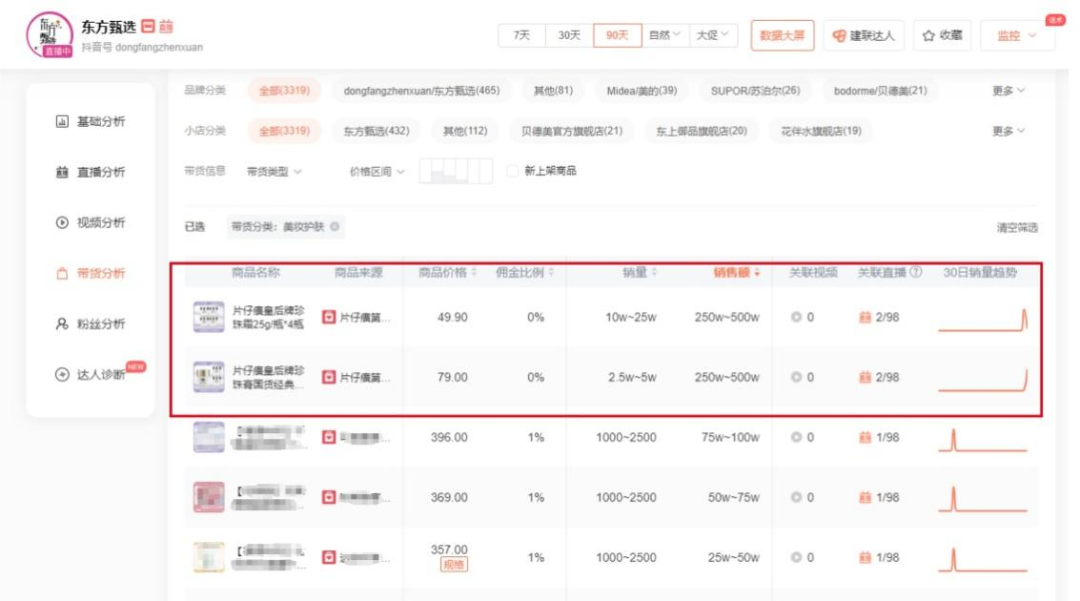Image resolution: width=1080 pixels, height=601 pixels.
Task: Filter brand by bodorme/贝德美(21)
Action: 880,91
